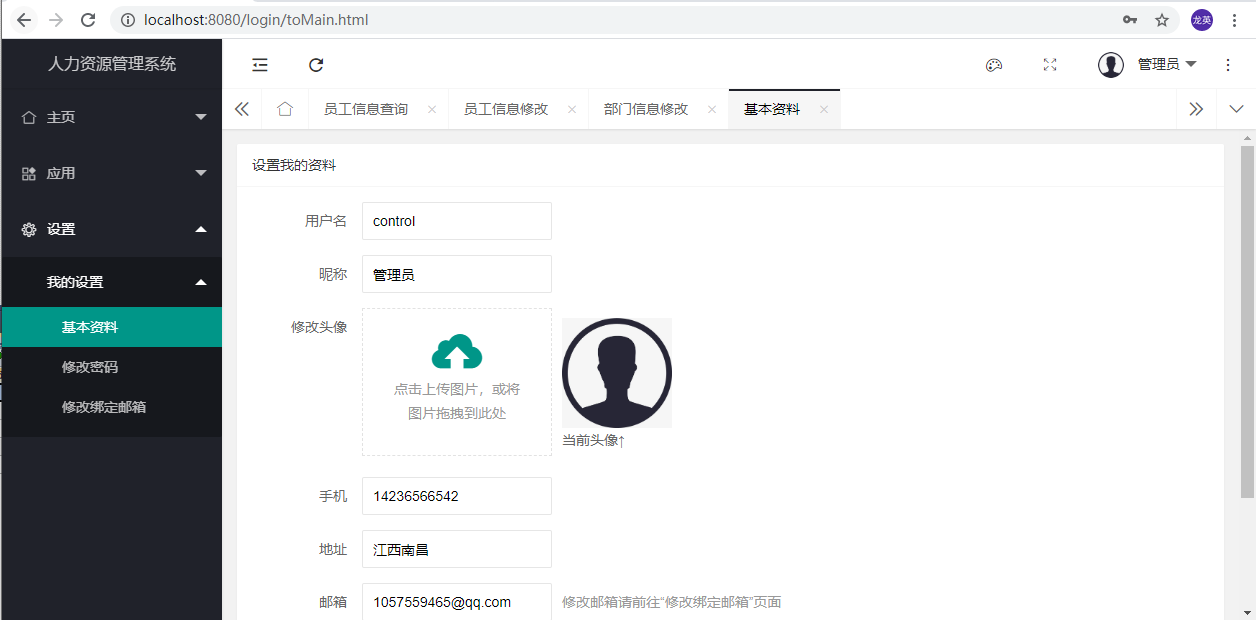Toggle fullscreen with the expand icon
Viewport: 1256px width, 620px height.
tap(1050, 65)
